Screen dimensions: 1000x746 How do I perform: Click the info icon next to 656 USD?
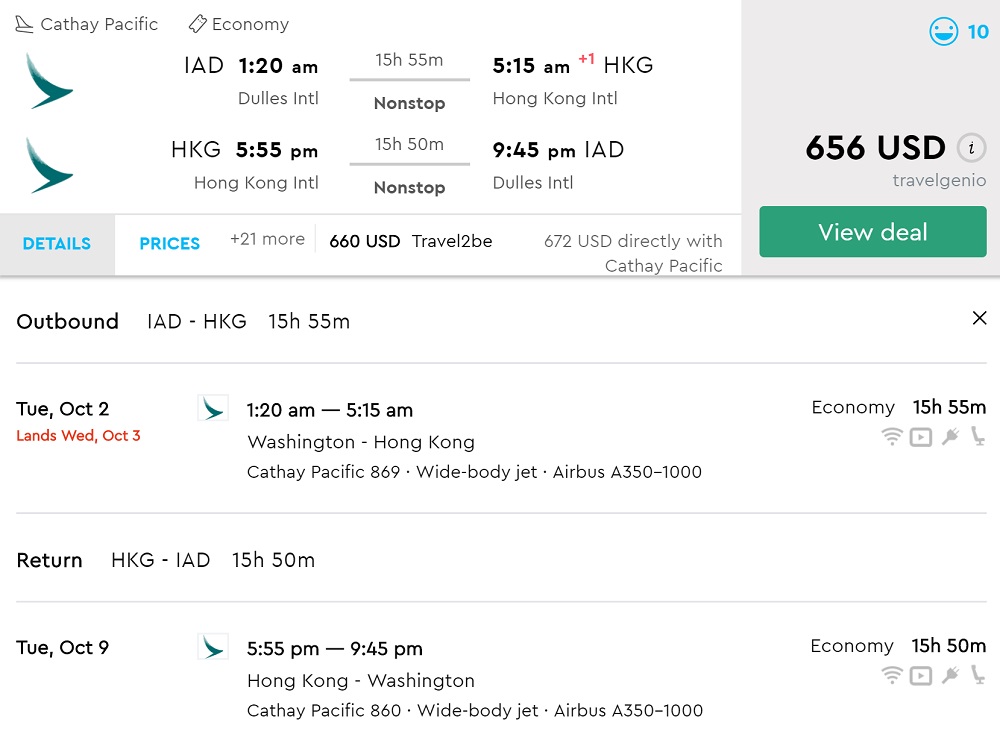[x=970, y=148]
